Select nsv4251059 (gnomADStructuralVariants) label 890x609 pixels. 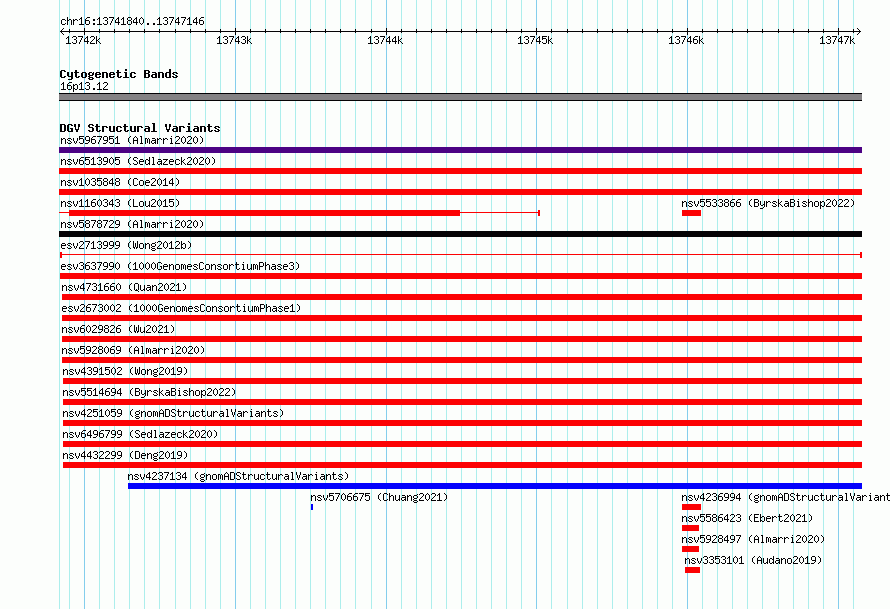pos(173,413)
